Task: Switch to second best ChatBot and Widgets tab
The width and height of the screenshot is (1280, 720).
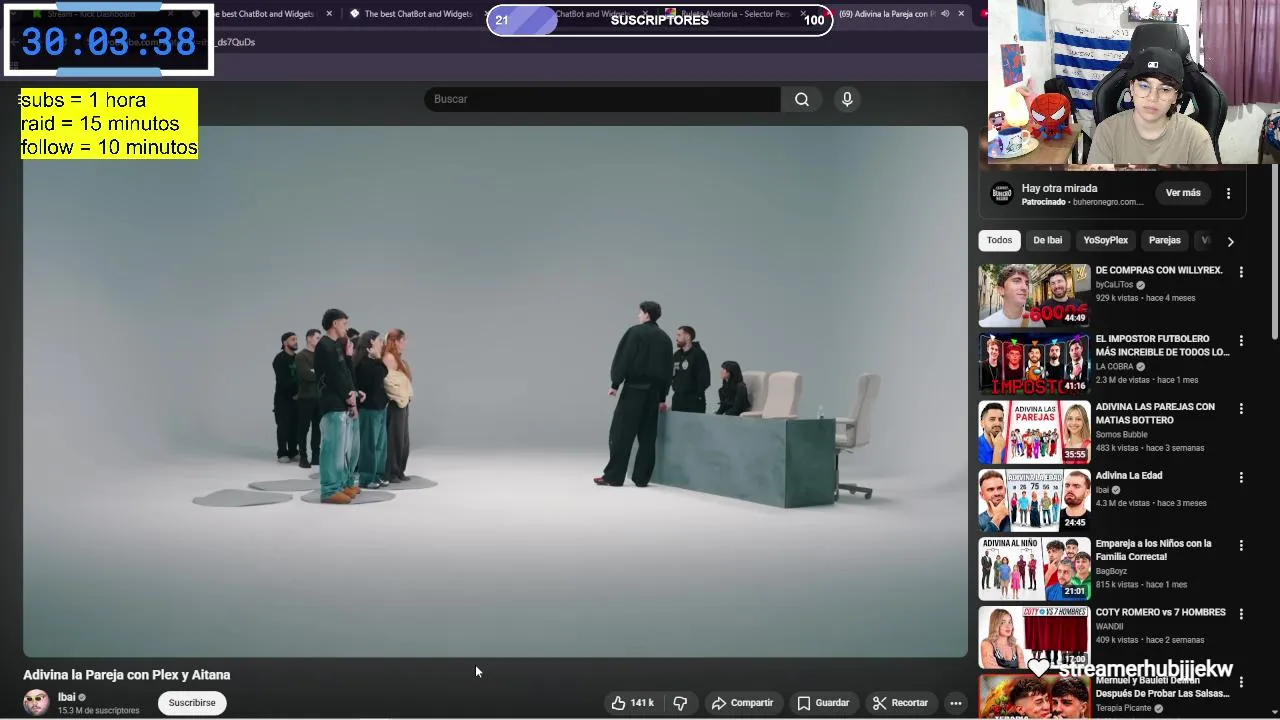Action: (x=418, y=14)
